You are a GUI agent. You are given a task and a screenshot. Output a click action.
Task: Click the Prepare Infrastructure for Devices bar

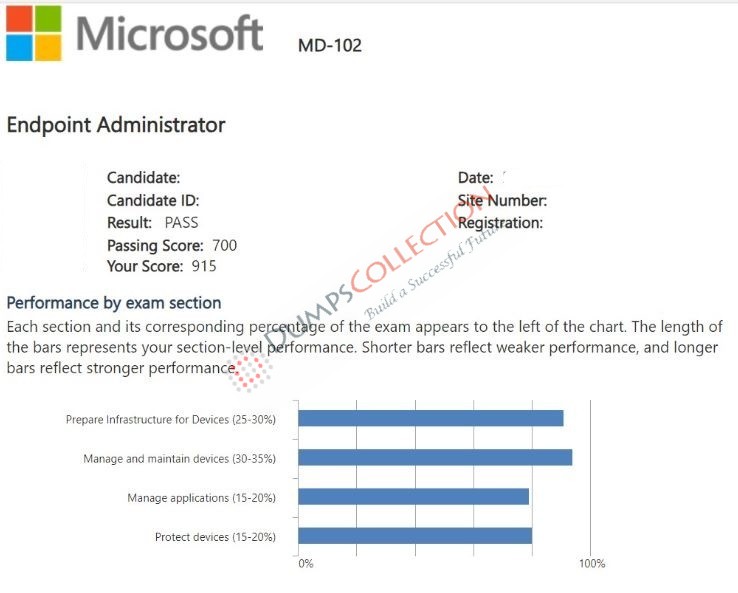pyautogui.click(x=431, y=418)
